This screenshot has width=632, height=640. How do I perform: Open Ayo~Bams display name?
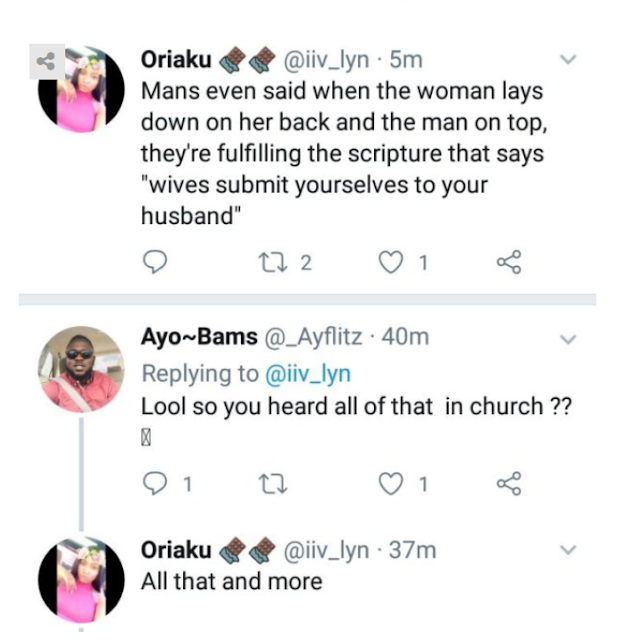198,338
